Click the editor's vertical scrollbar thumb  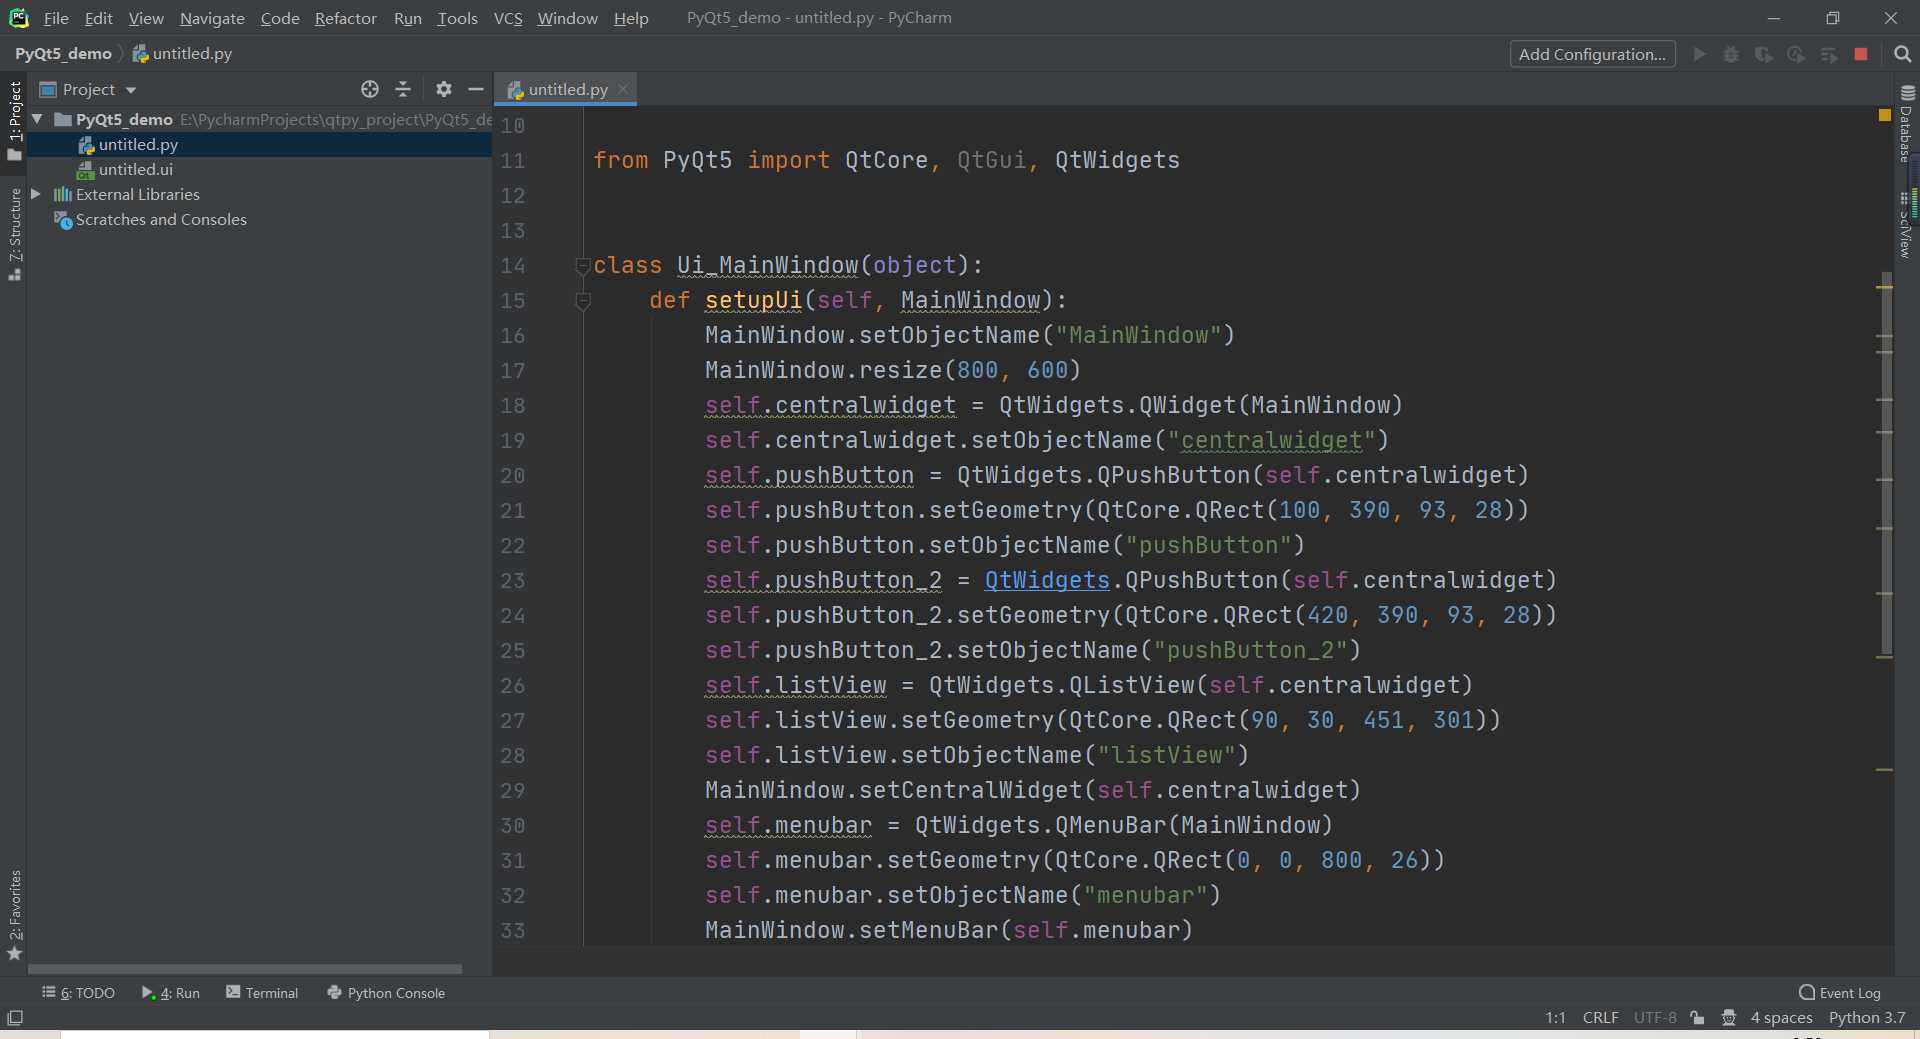click(1885, 465)
